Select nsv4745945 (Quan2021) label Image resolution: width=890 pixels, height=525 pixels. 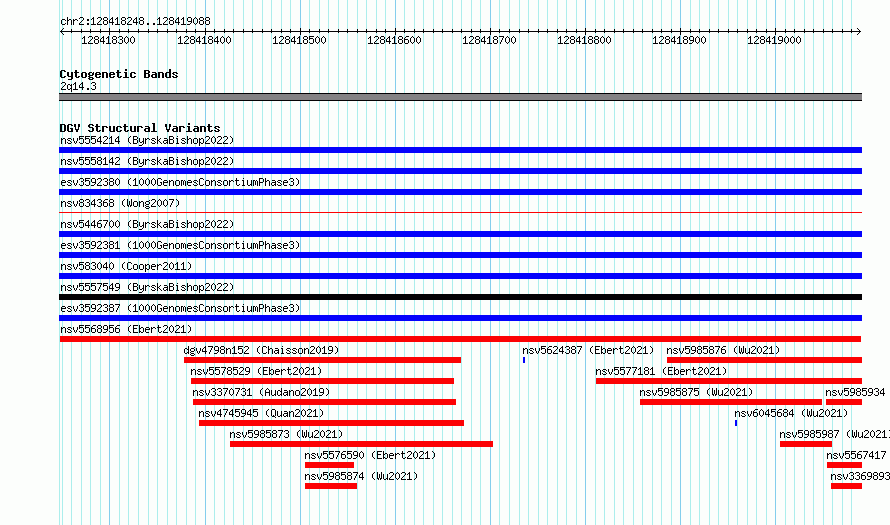(261, 413)
